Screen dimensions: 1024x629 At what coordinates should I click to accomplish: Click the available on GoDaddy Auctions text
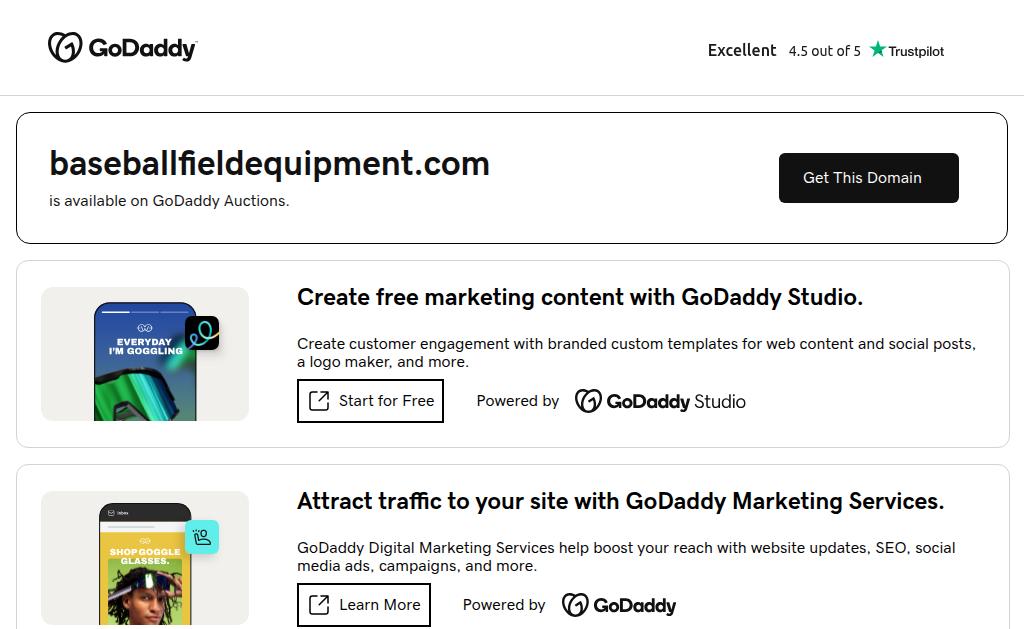169,200
